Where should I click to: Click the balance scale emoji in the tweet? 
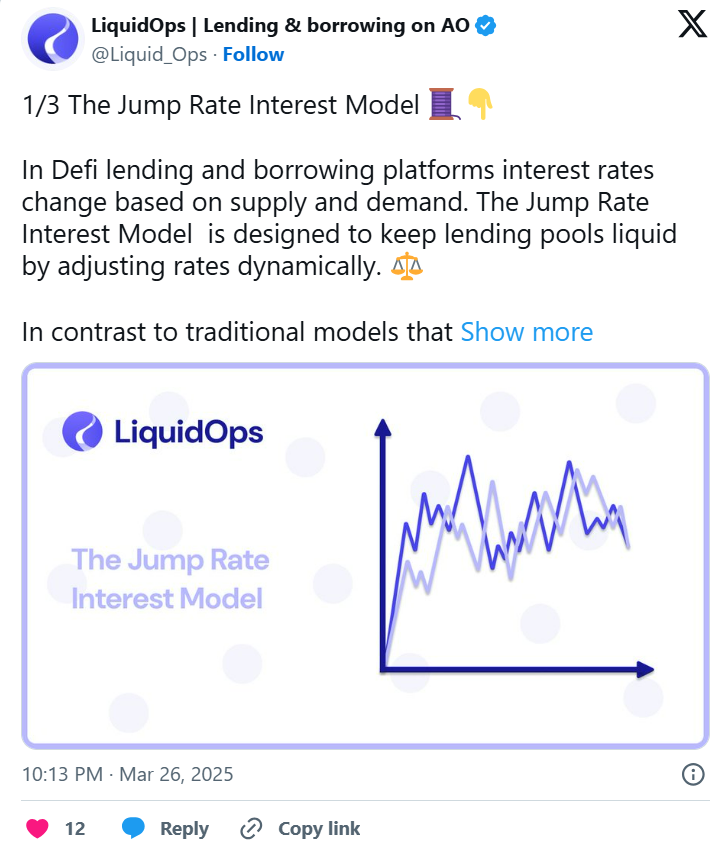410,265
